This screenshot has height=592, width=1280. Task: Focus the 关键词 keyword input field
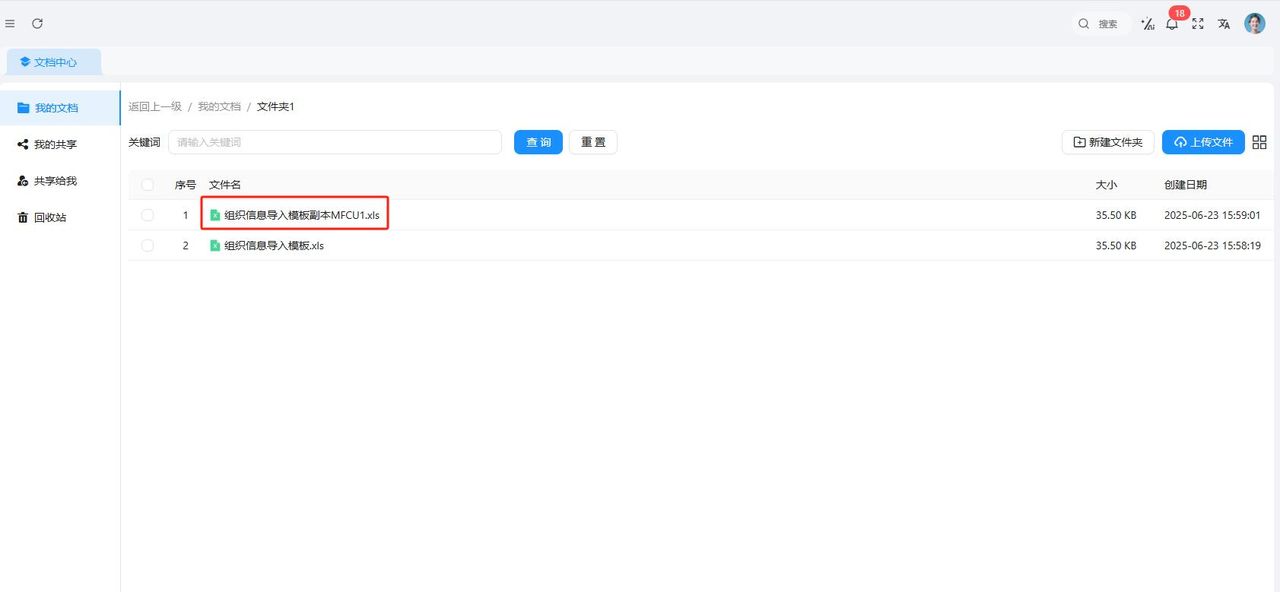(x=335, y=142)
